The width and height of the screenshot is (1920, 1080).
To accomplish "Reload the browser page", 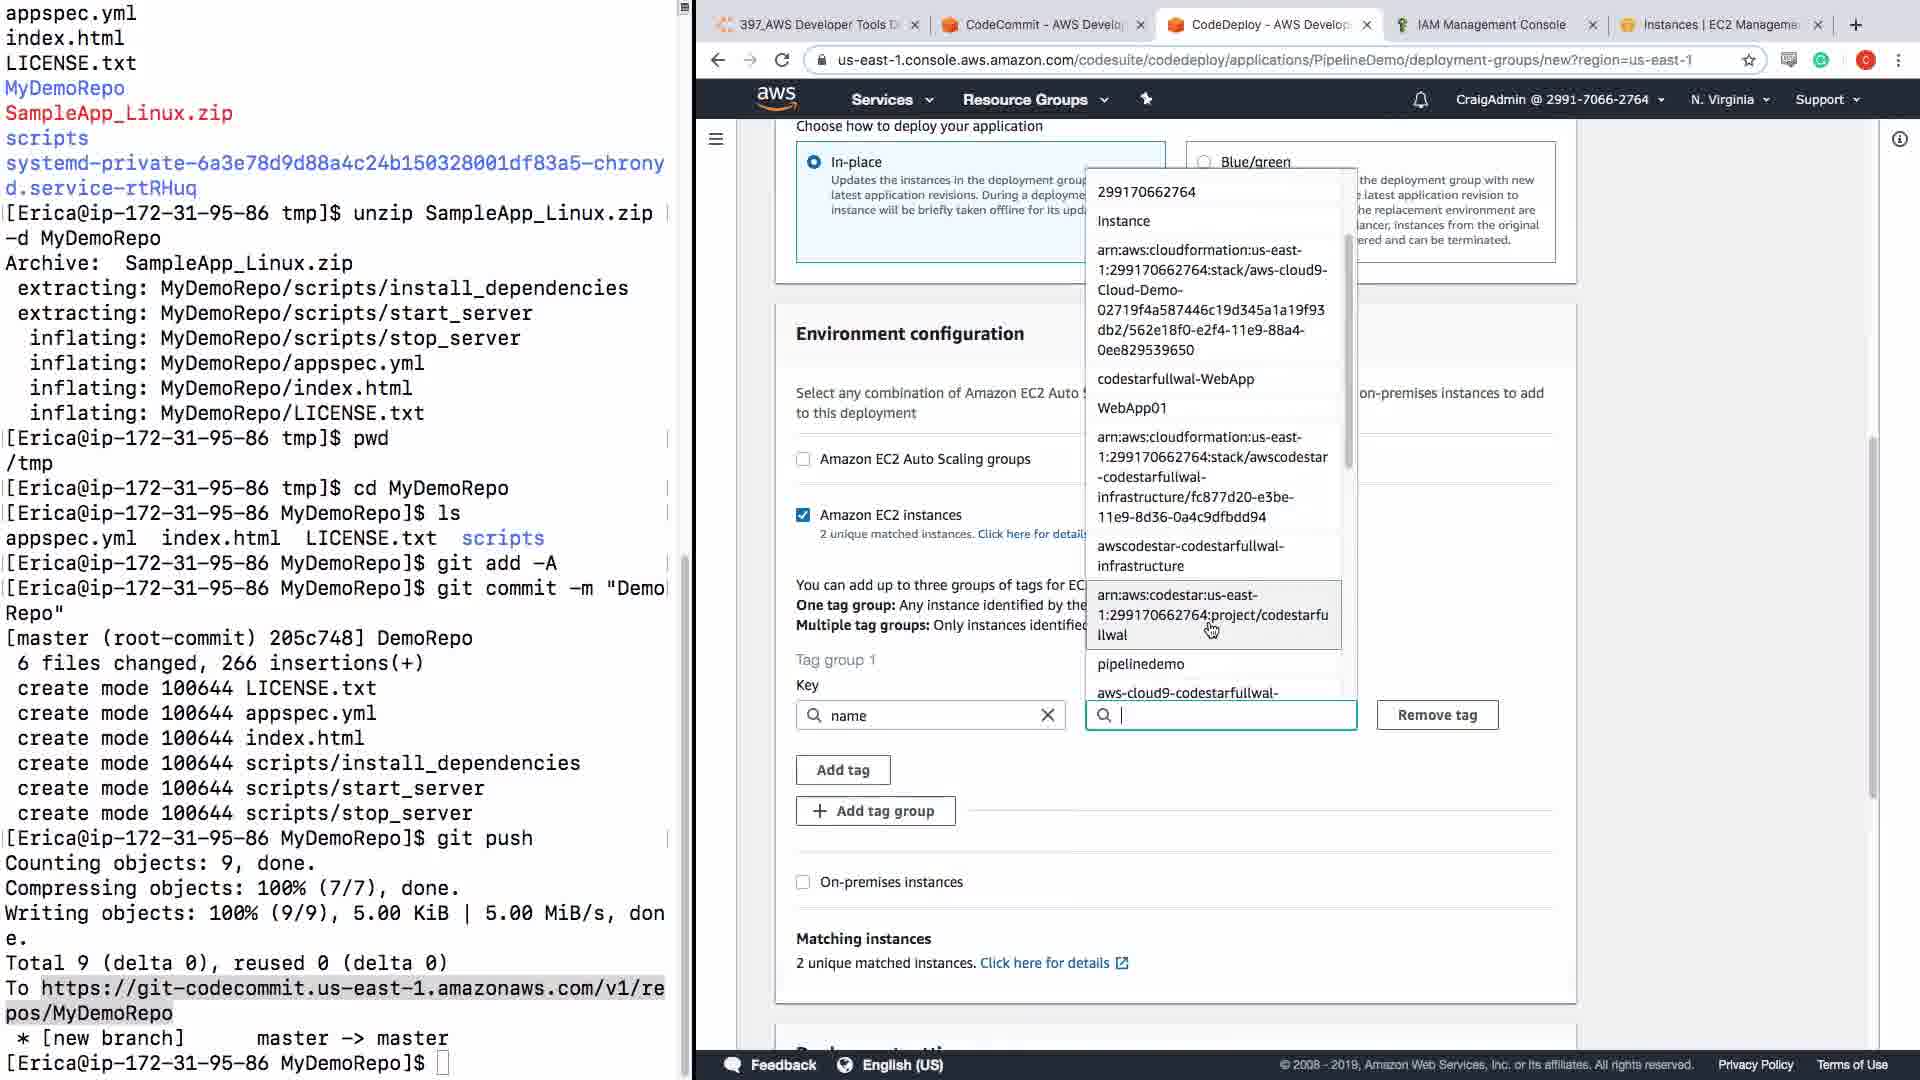I will tap(782, 60).
